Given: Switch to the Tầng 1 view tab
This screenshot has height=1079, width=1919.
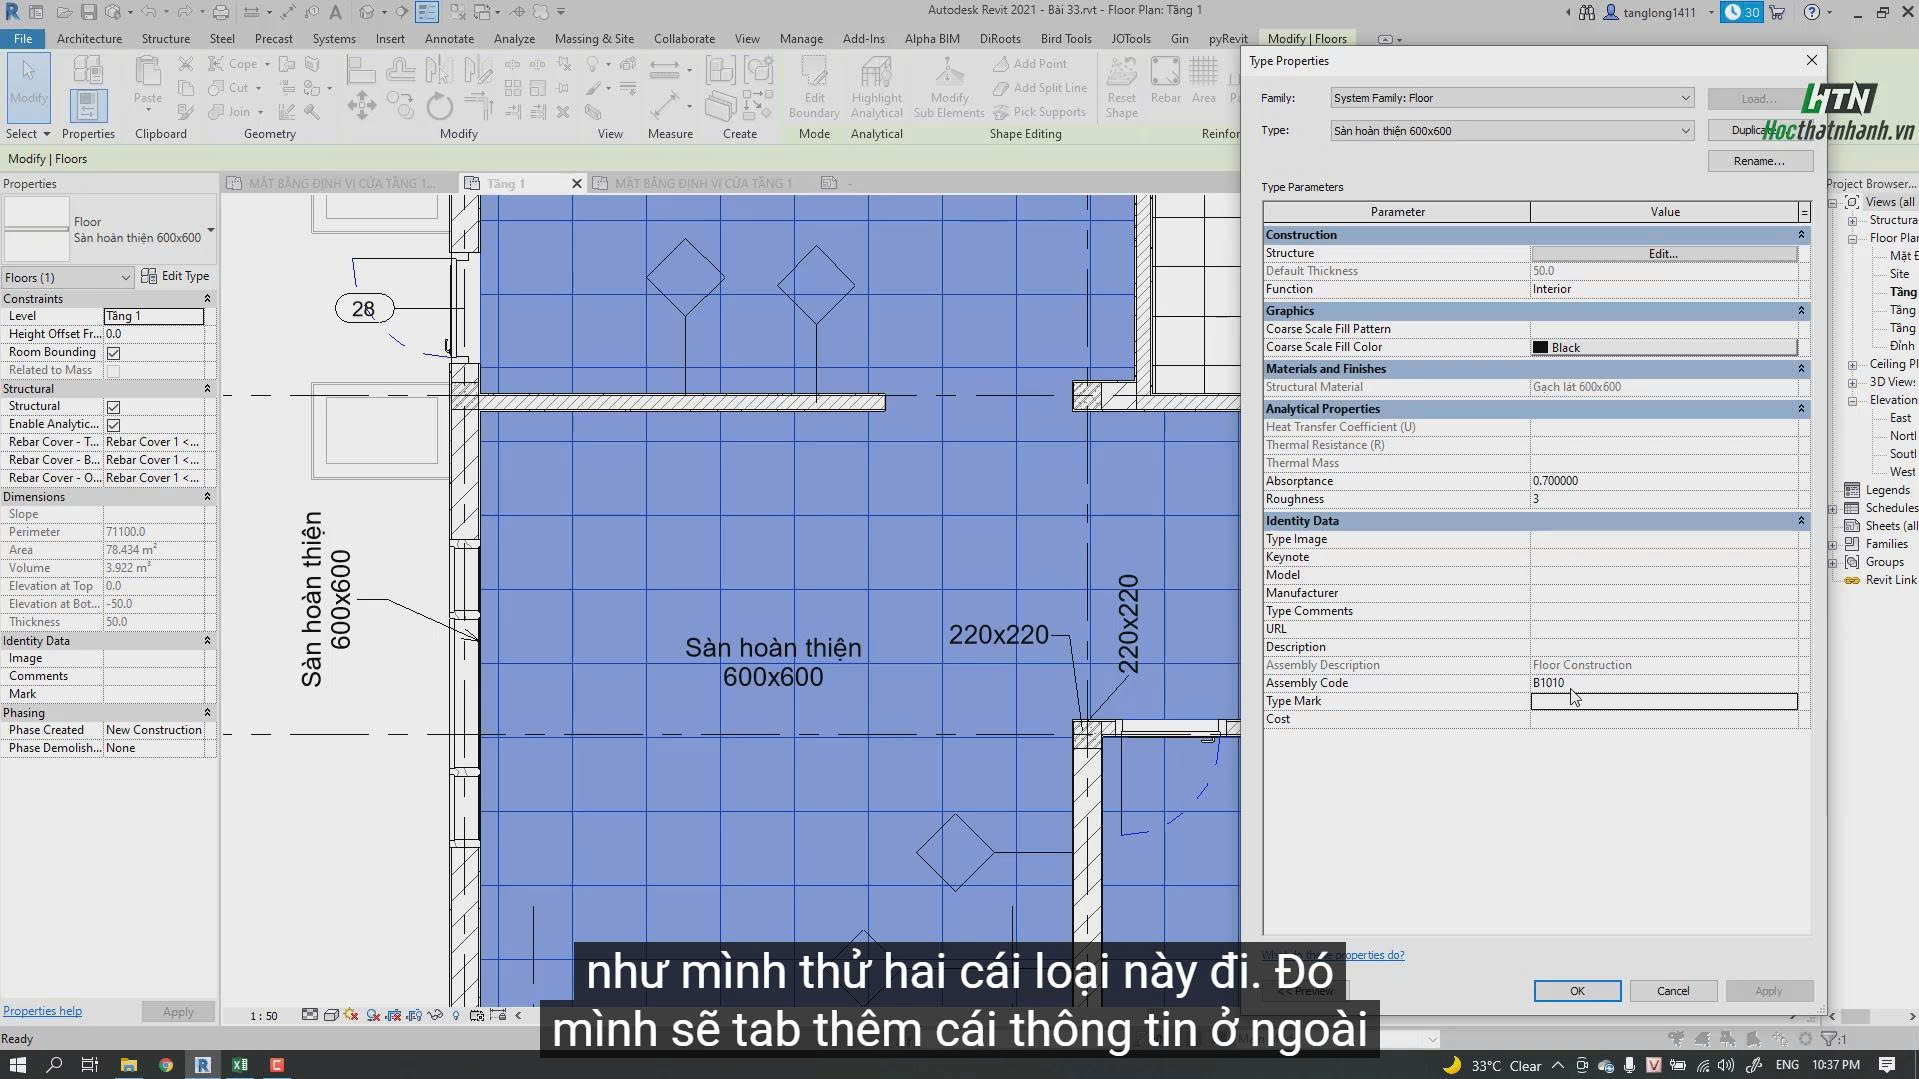Looking at the screenshot, I should click(x=506, y=184).
